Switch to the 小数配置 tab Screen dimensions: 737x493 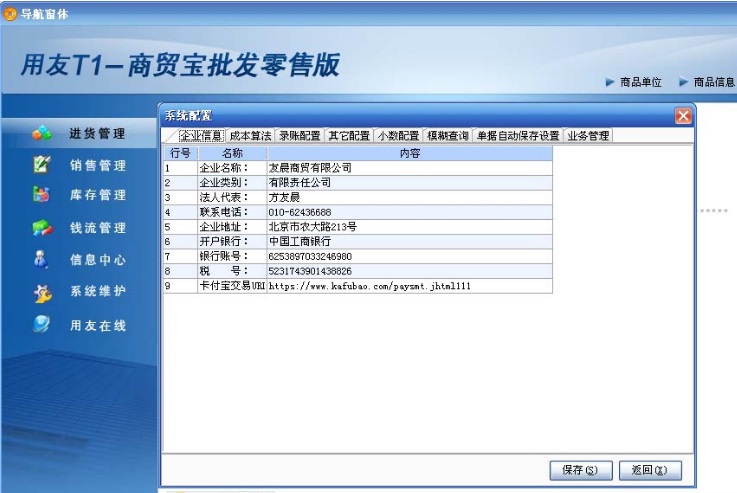(399, 136)
